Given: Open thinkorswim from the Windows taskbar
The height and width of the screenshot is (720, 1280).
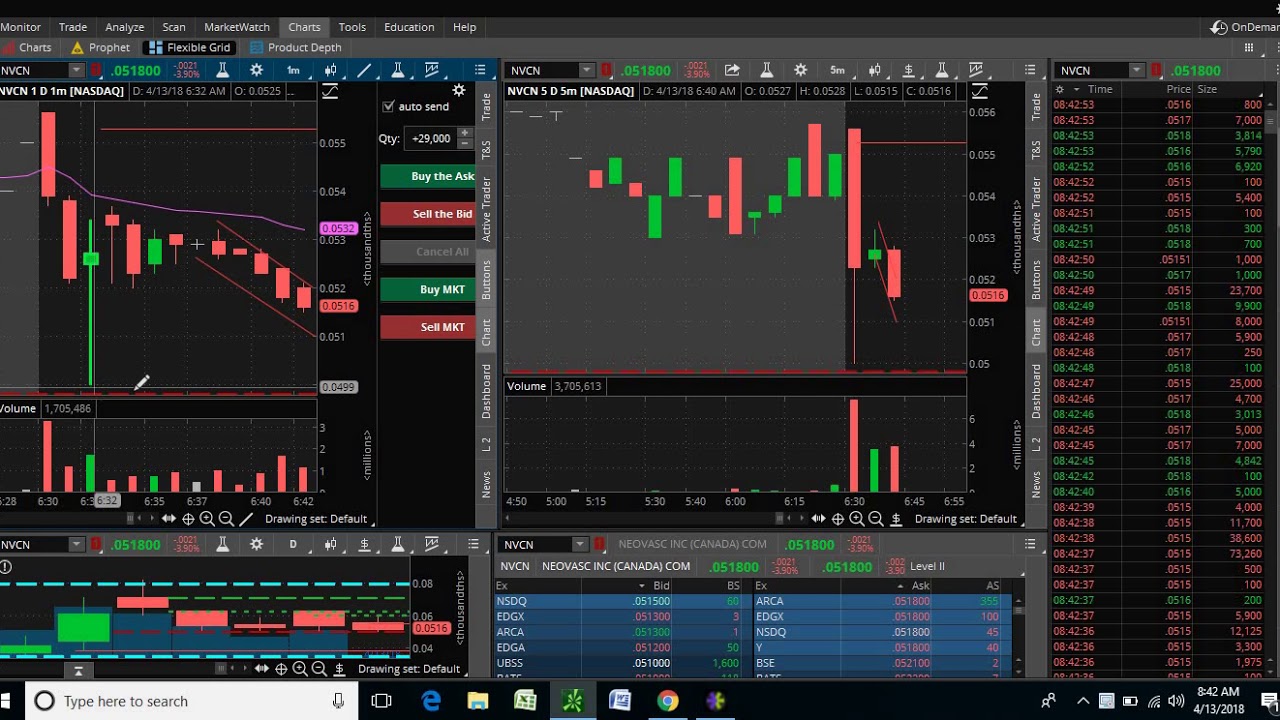Looking at the screenshot, I should click(x=572, y=701).
